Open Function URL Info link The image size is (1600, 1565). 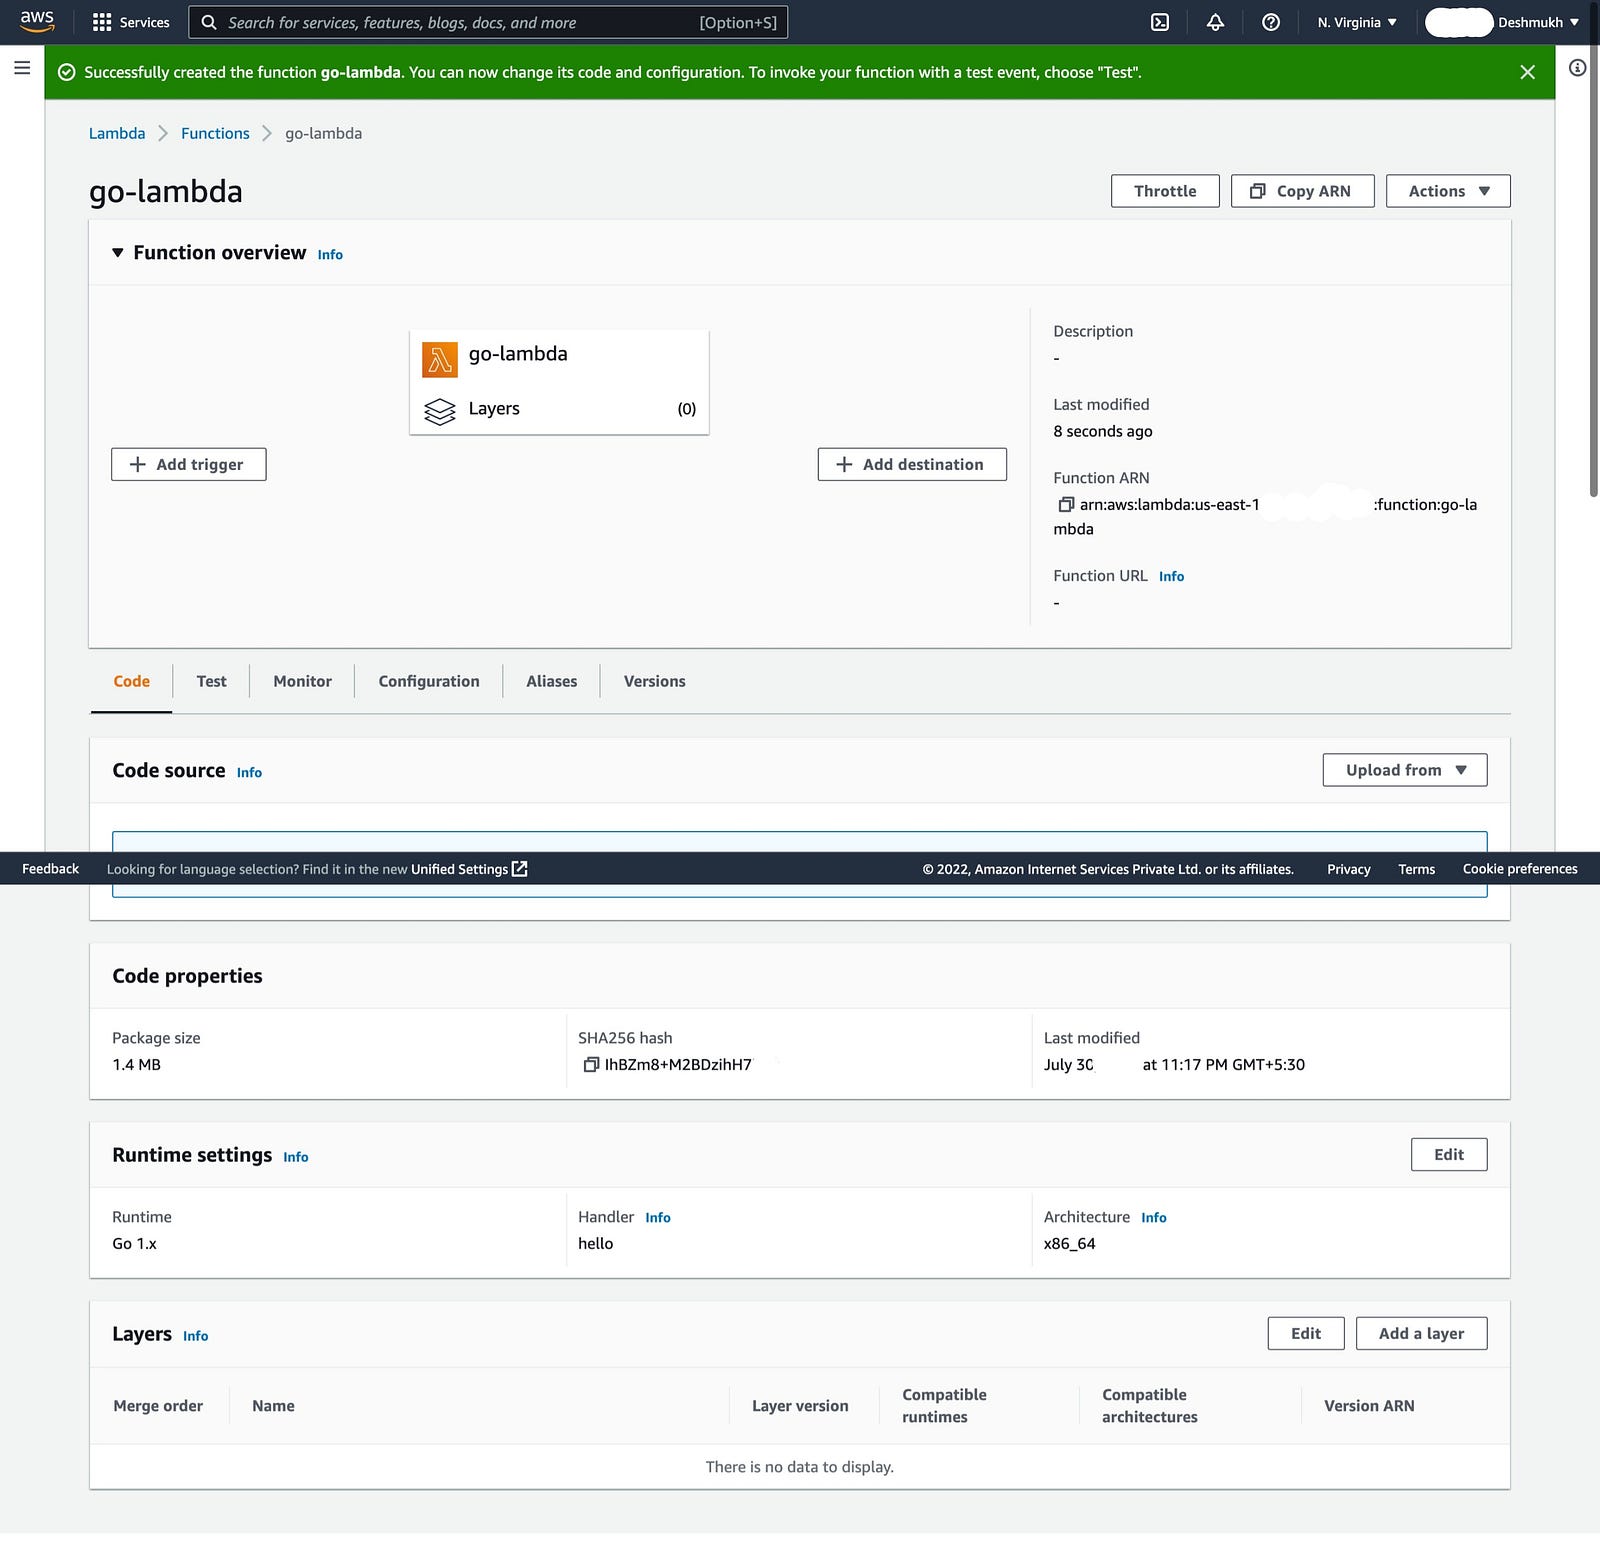[1171, 577]
